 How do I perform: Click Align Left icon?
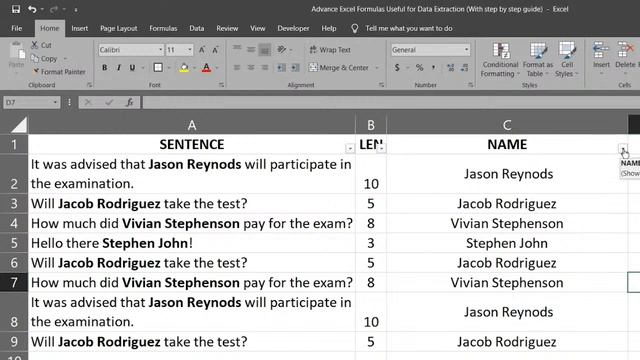(x=237, y=67)
